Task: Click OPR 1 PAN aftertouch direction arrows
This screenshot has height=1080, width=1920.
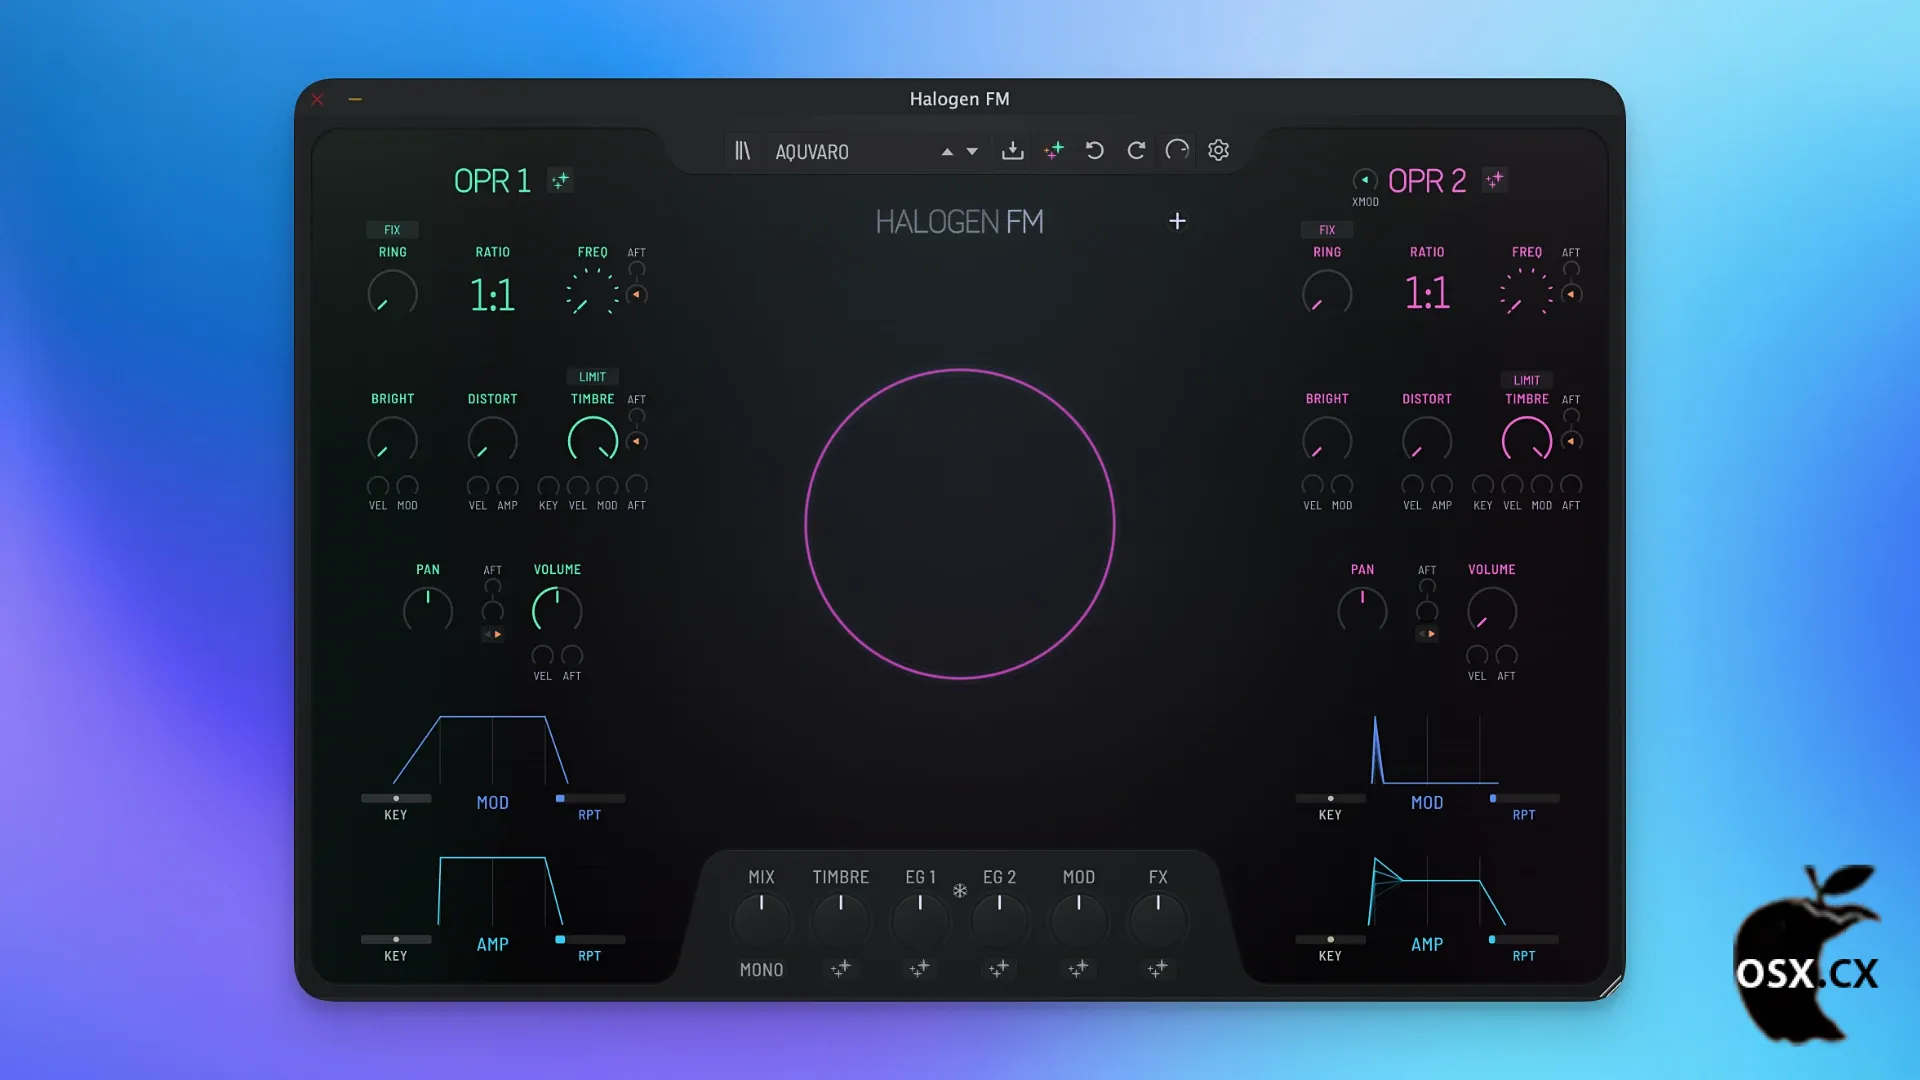Action: (x=492, y=634)
